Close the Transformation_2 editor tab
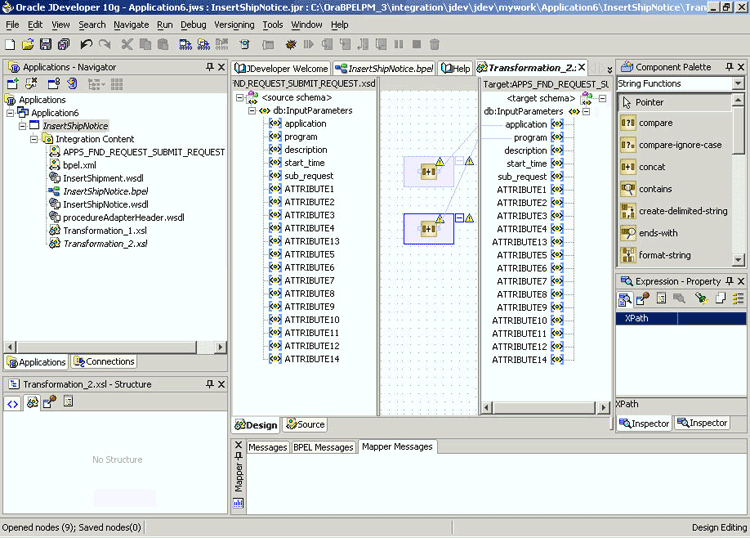This screenshot has height=538, width=750. (582, 67)
